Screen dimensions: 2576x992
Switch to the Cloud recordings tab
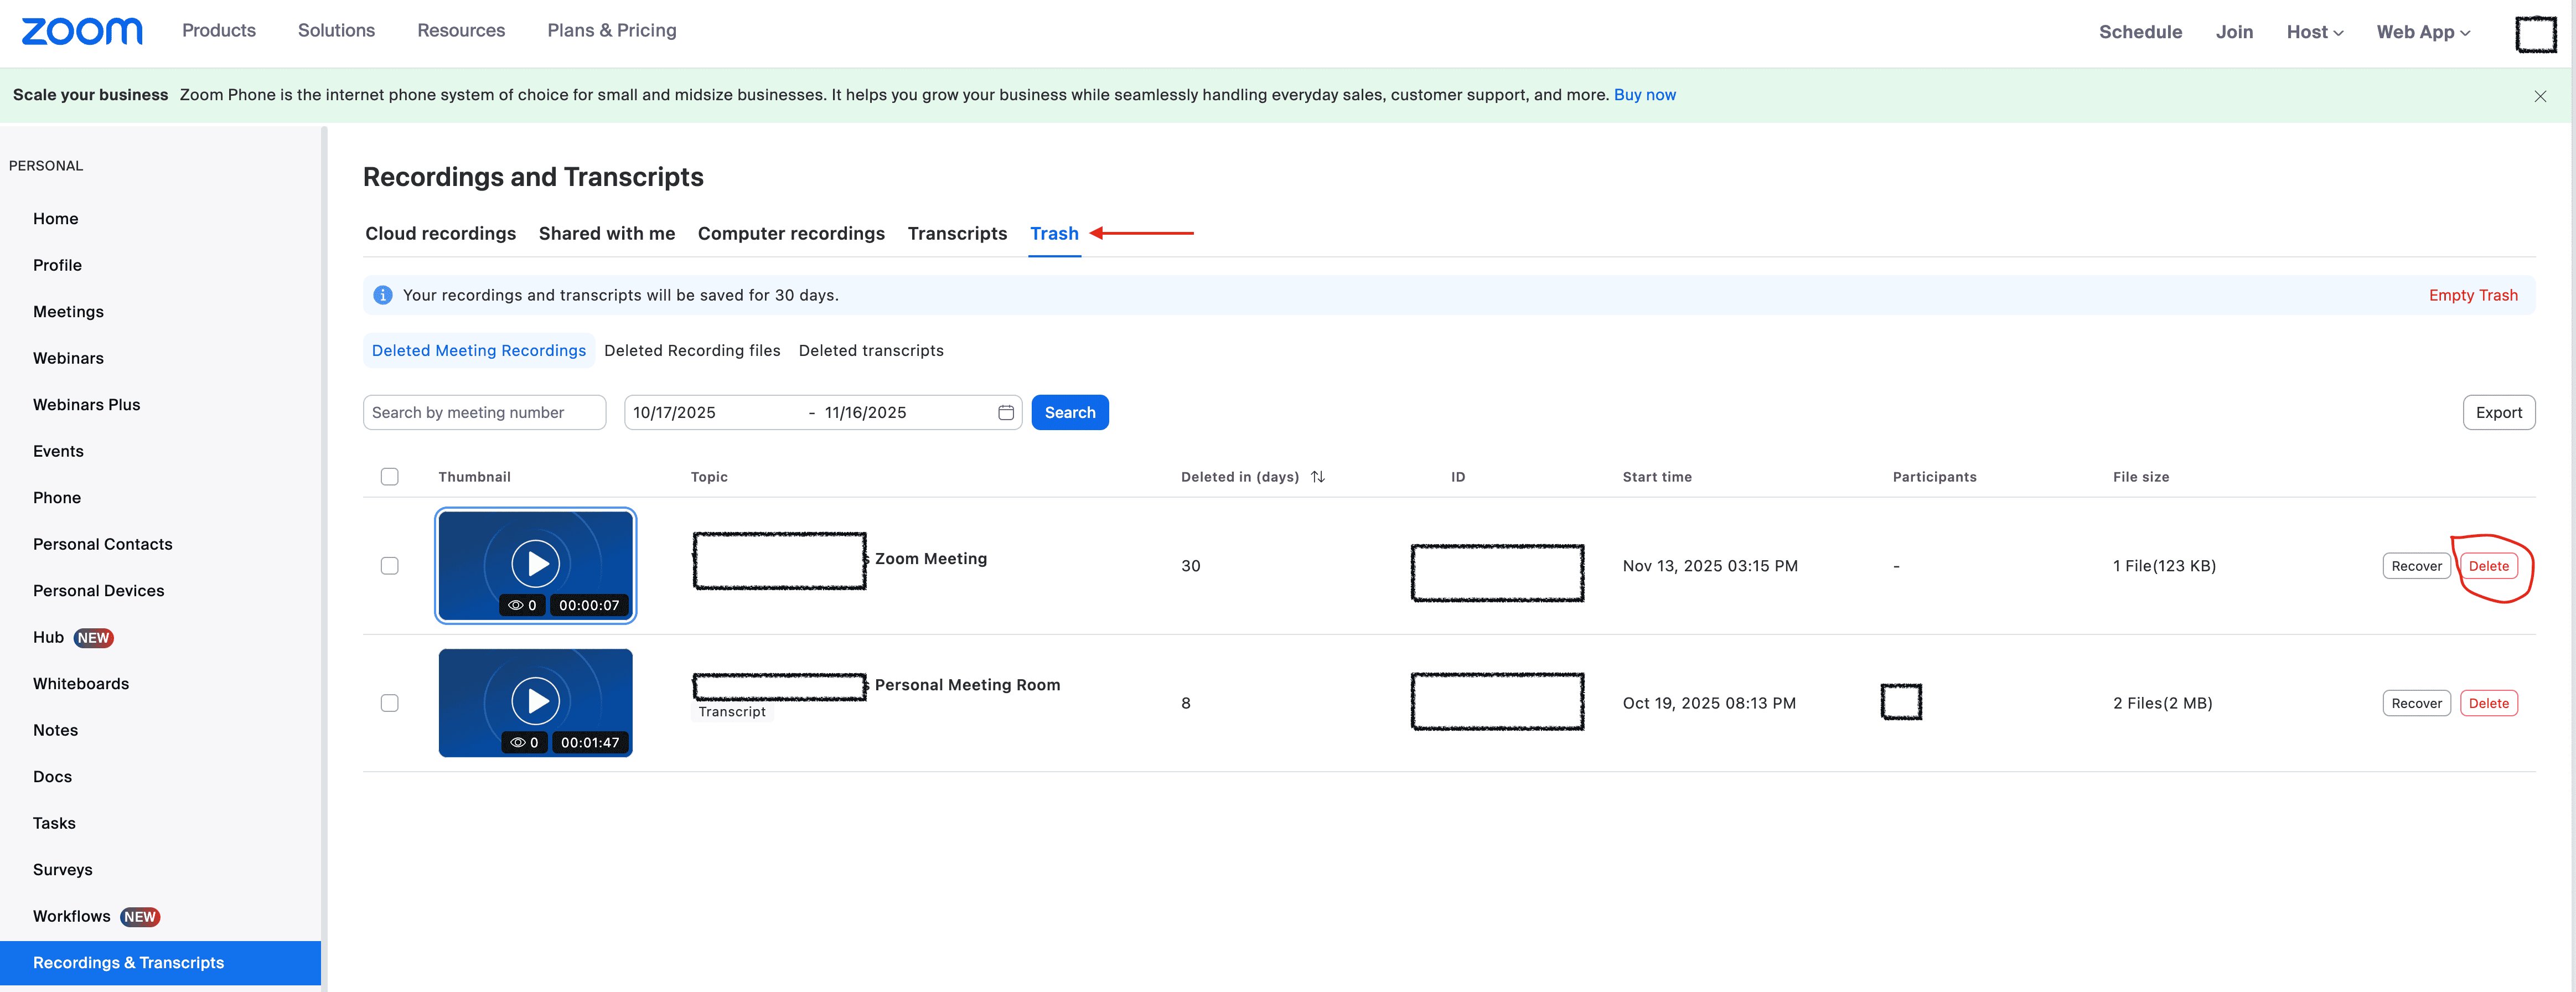point(440,233)
